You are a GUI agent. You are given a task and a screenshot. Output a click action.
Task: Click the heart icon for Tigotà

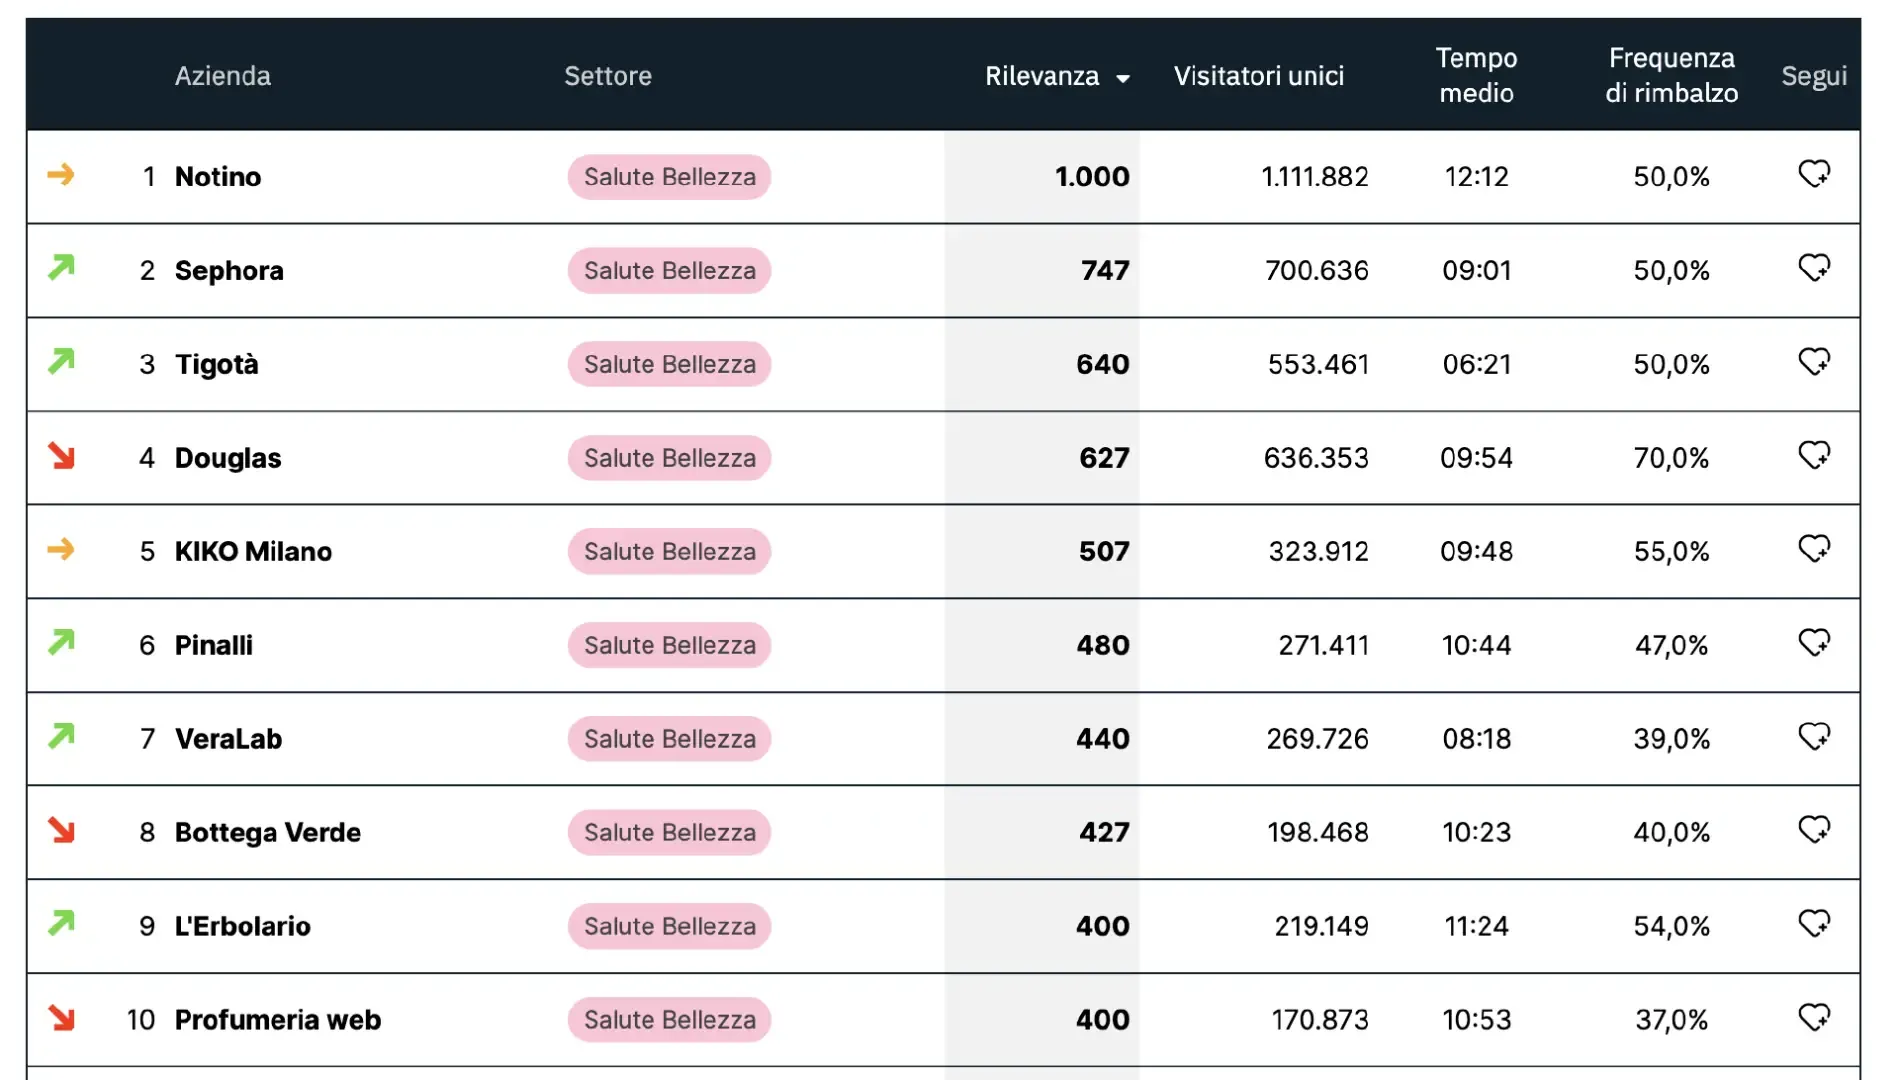click(1814, 361)
